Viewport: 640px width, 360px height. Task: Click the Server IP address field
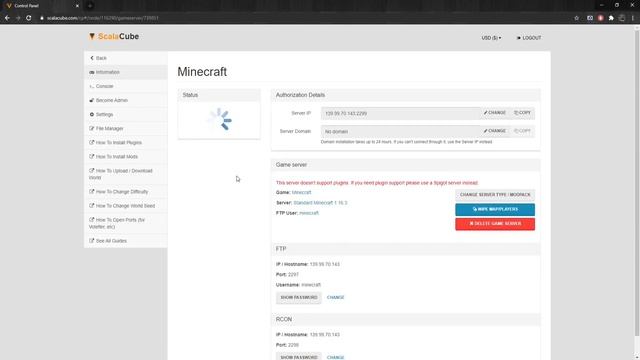tap(400, 113)
